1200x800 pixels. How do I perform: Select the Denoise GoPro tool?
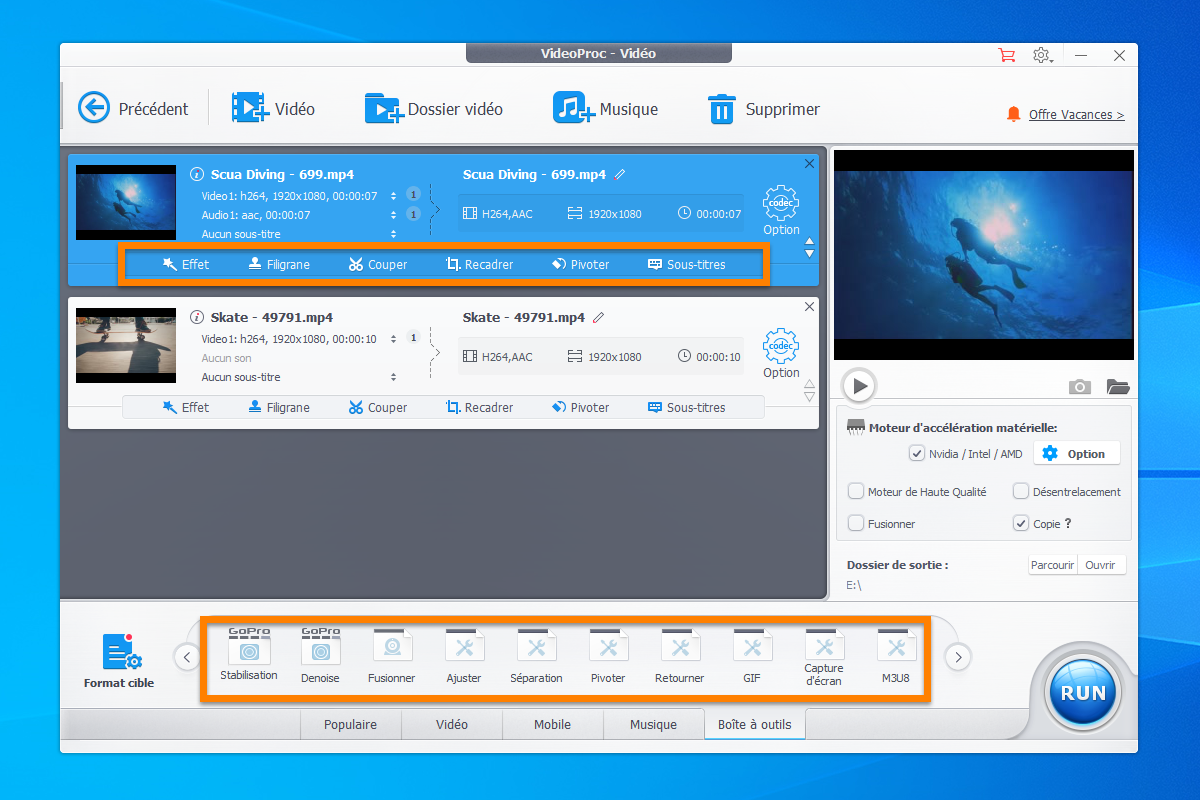(321, 656)
